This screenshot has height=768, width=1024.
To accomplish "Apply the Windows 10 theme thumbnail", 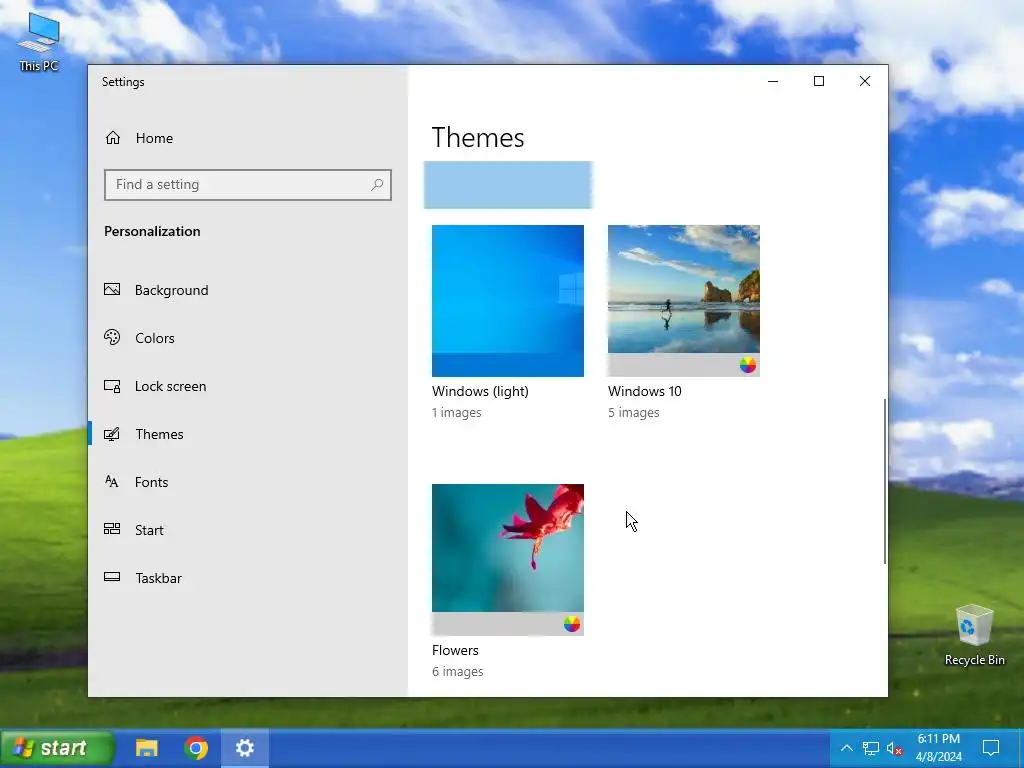I will point(684,300).
